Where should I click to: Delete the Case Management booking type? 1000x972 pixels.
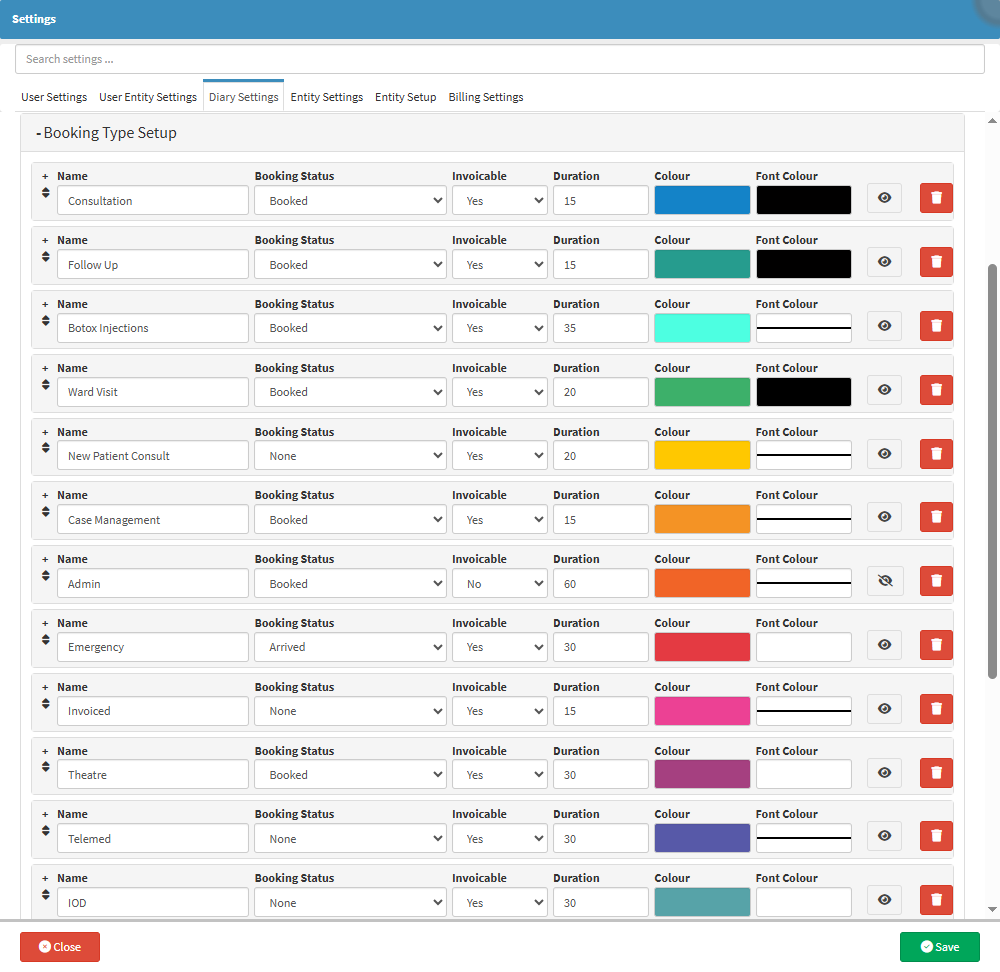tap(936, 517)
